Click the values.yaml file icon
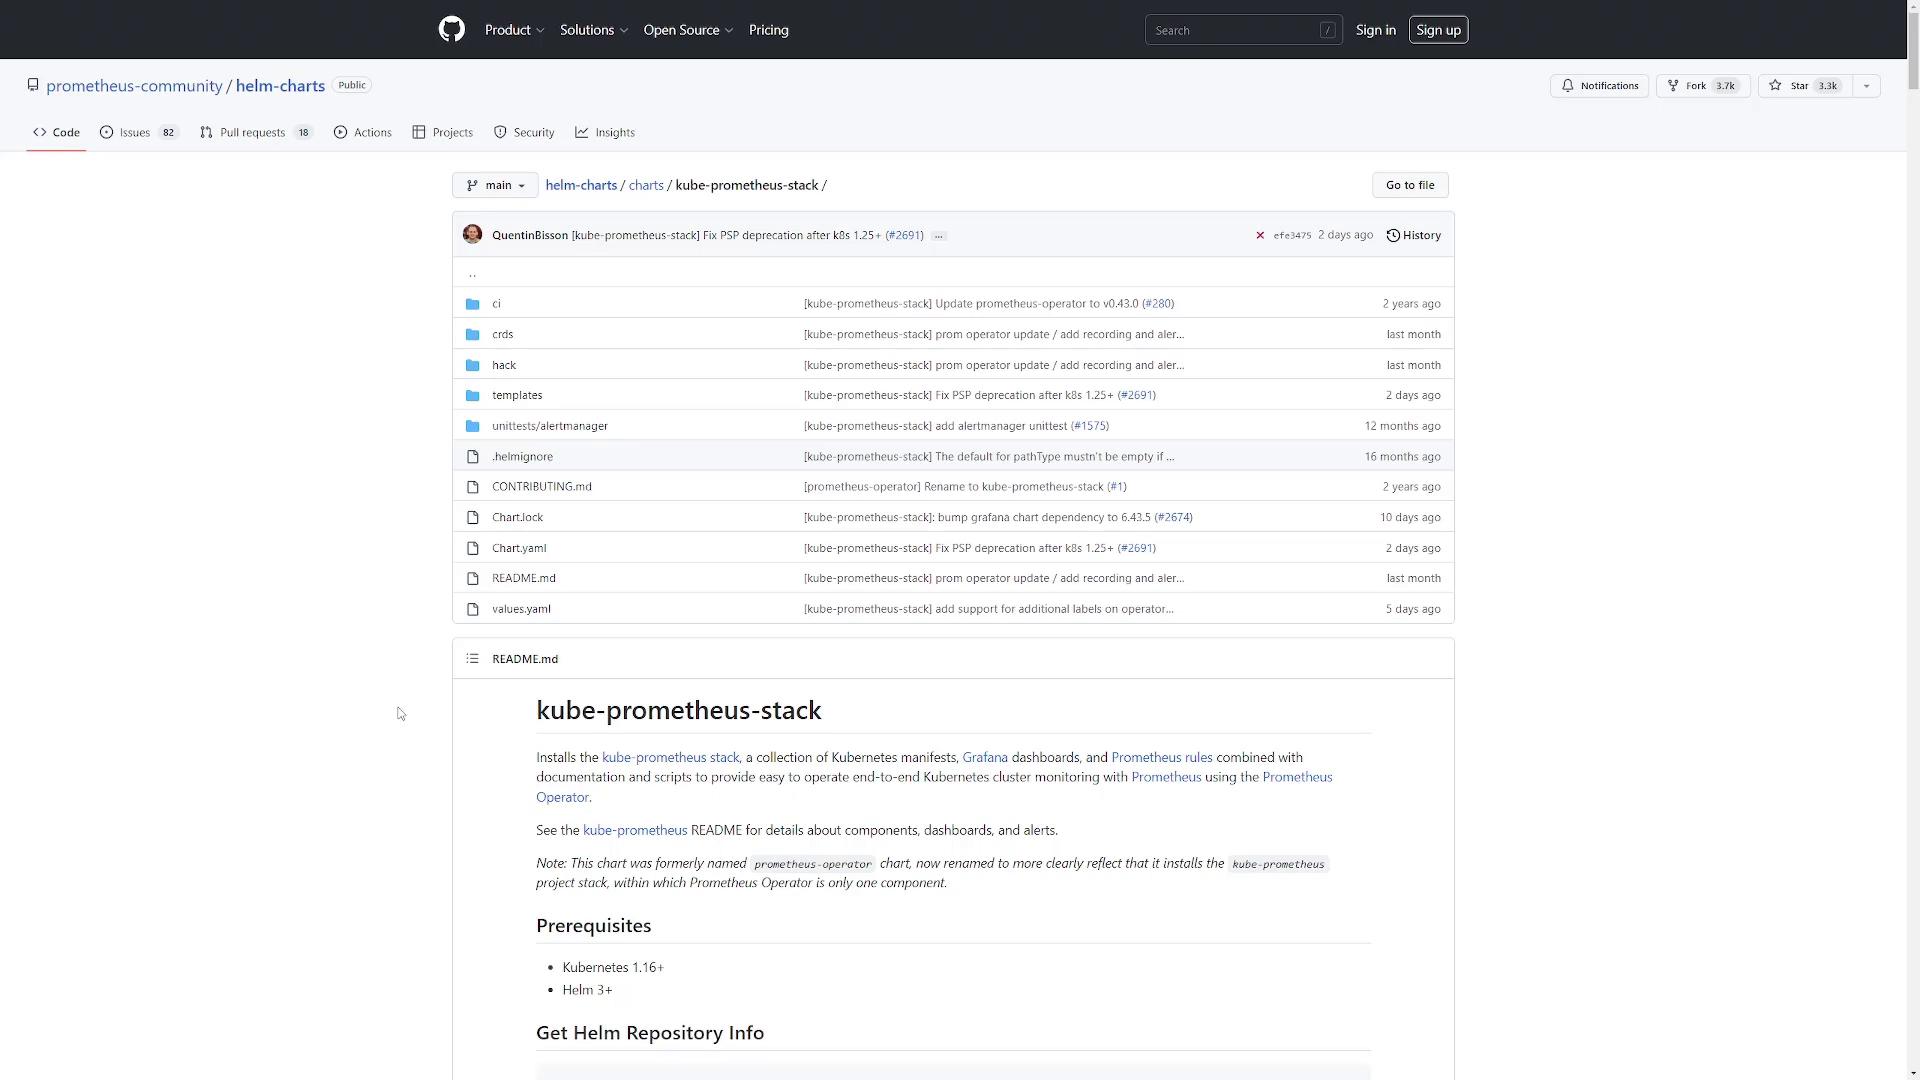The width and height of the screenshot is (1920, 1080). tap(473, 609)
